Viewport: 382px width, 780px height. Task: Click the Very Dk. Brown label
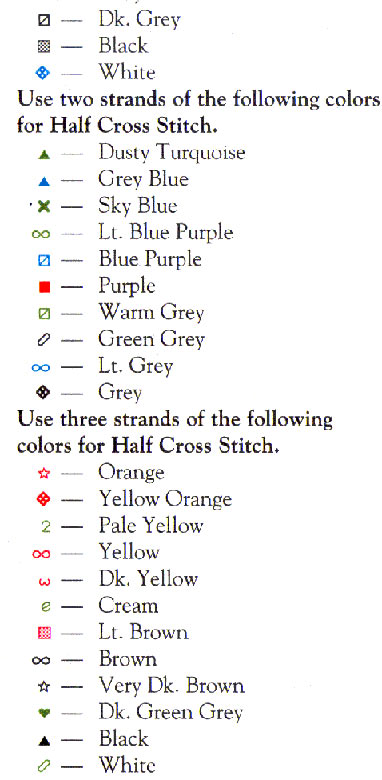[172, 686]
